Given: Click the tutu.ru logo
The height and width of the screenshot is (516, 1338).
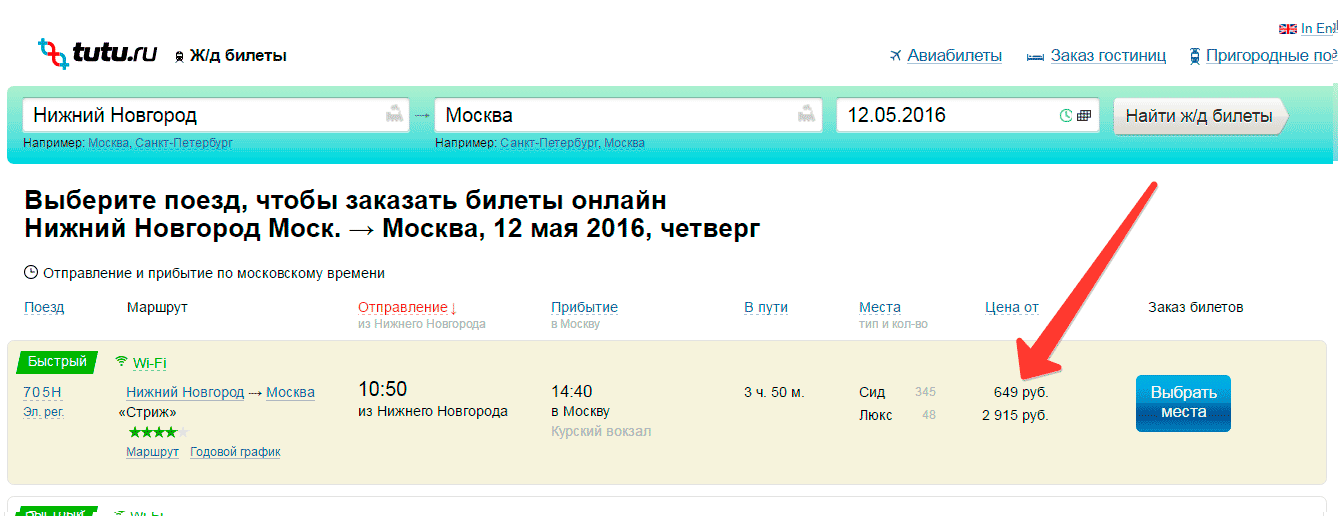Looking at the screenshot, I should (98, 52).
